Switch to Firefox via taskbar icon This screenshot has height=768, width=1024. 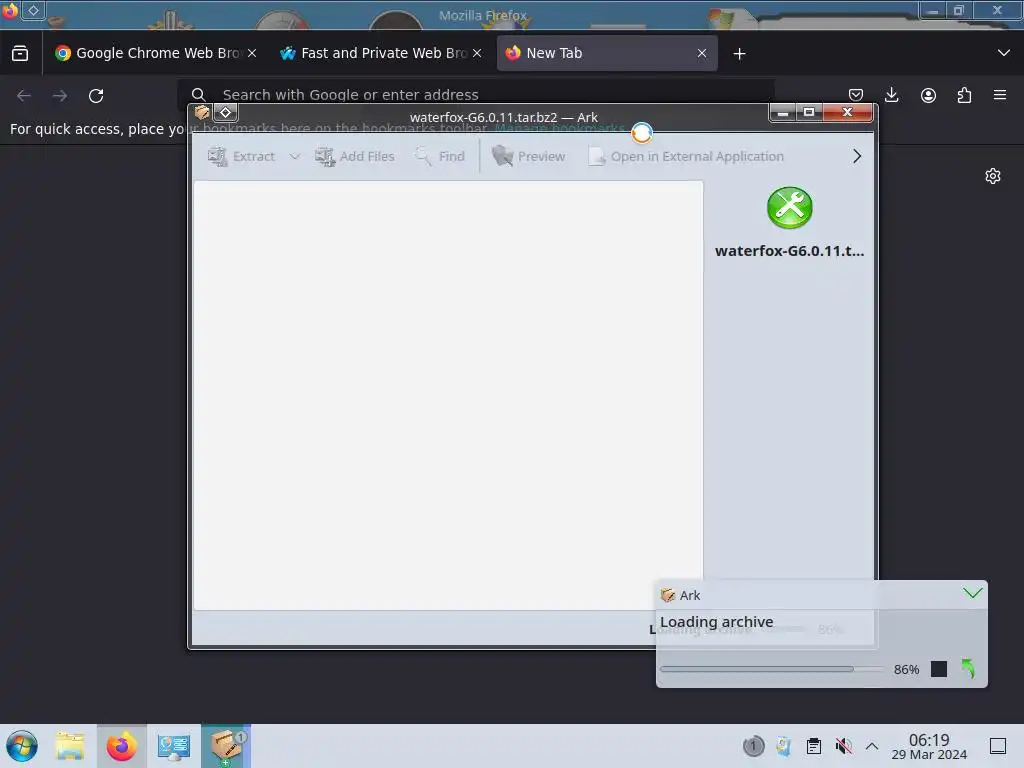click(x=122, y=746)
